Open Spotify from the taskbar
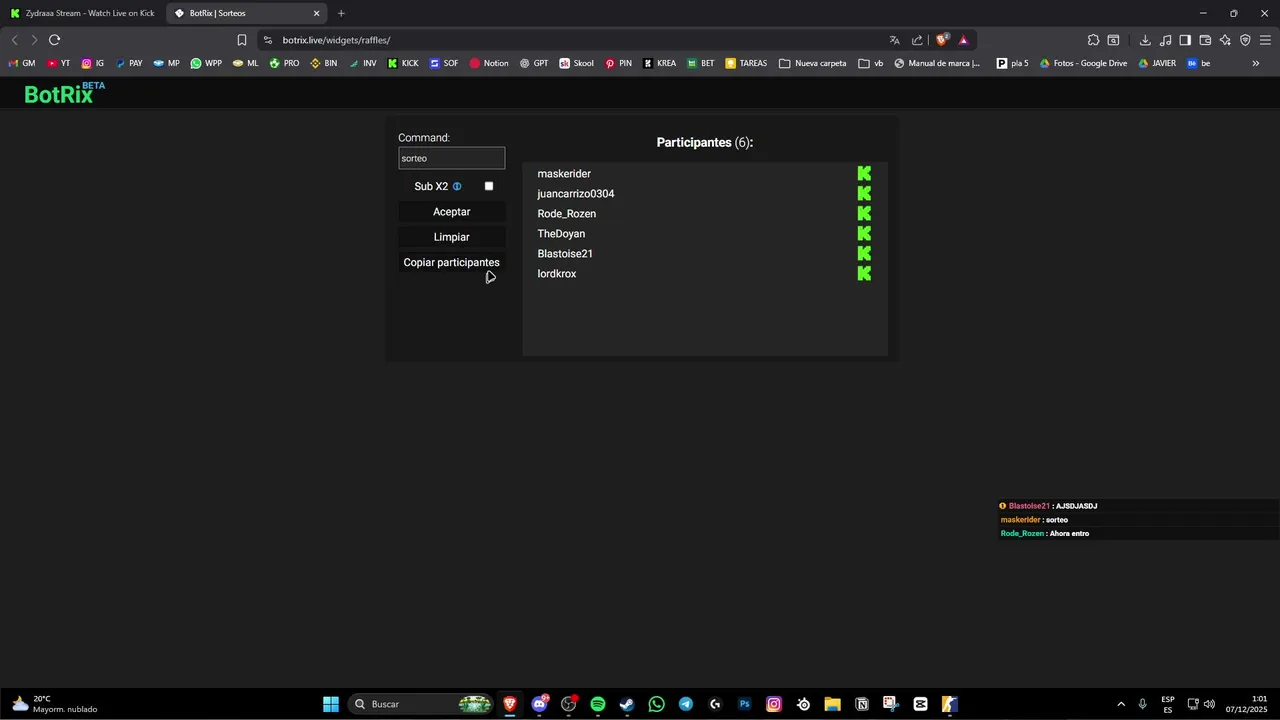The image size is (1280, 720). coord(598,704)
